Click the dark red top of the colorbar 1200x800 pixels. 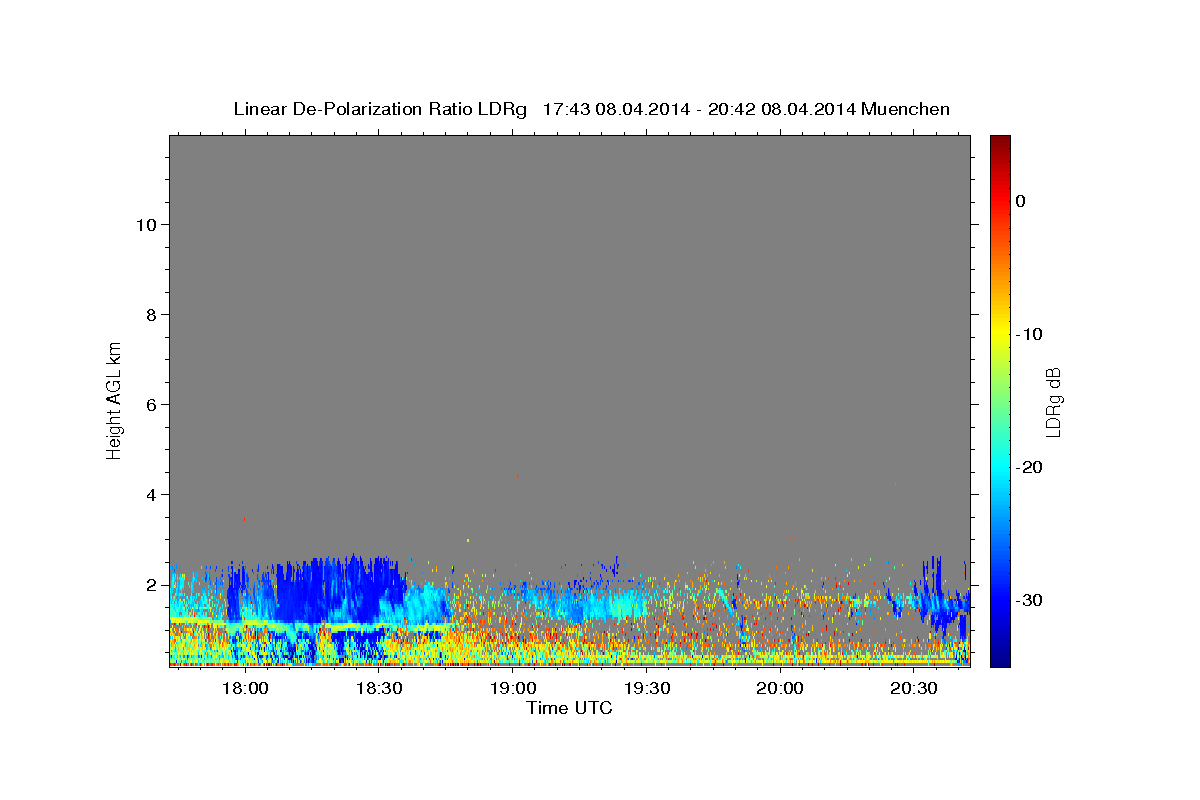pos(1000,143)
